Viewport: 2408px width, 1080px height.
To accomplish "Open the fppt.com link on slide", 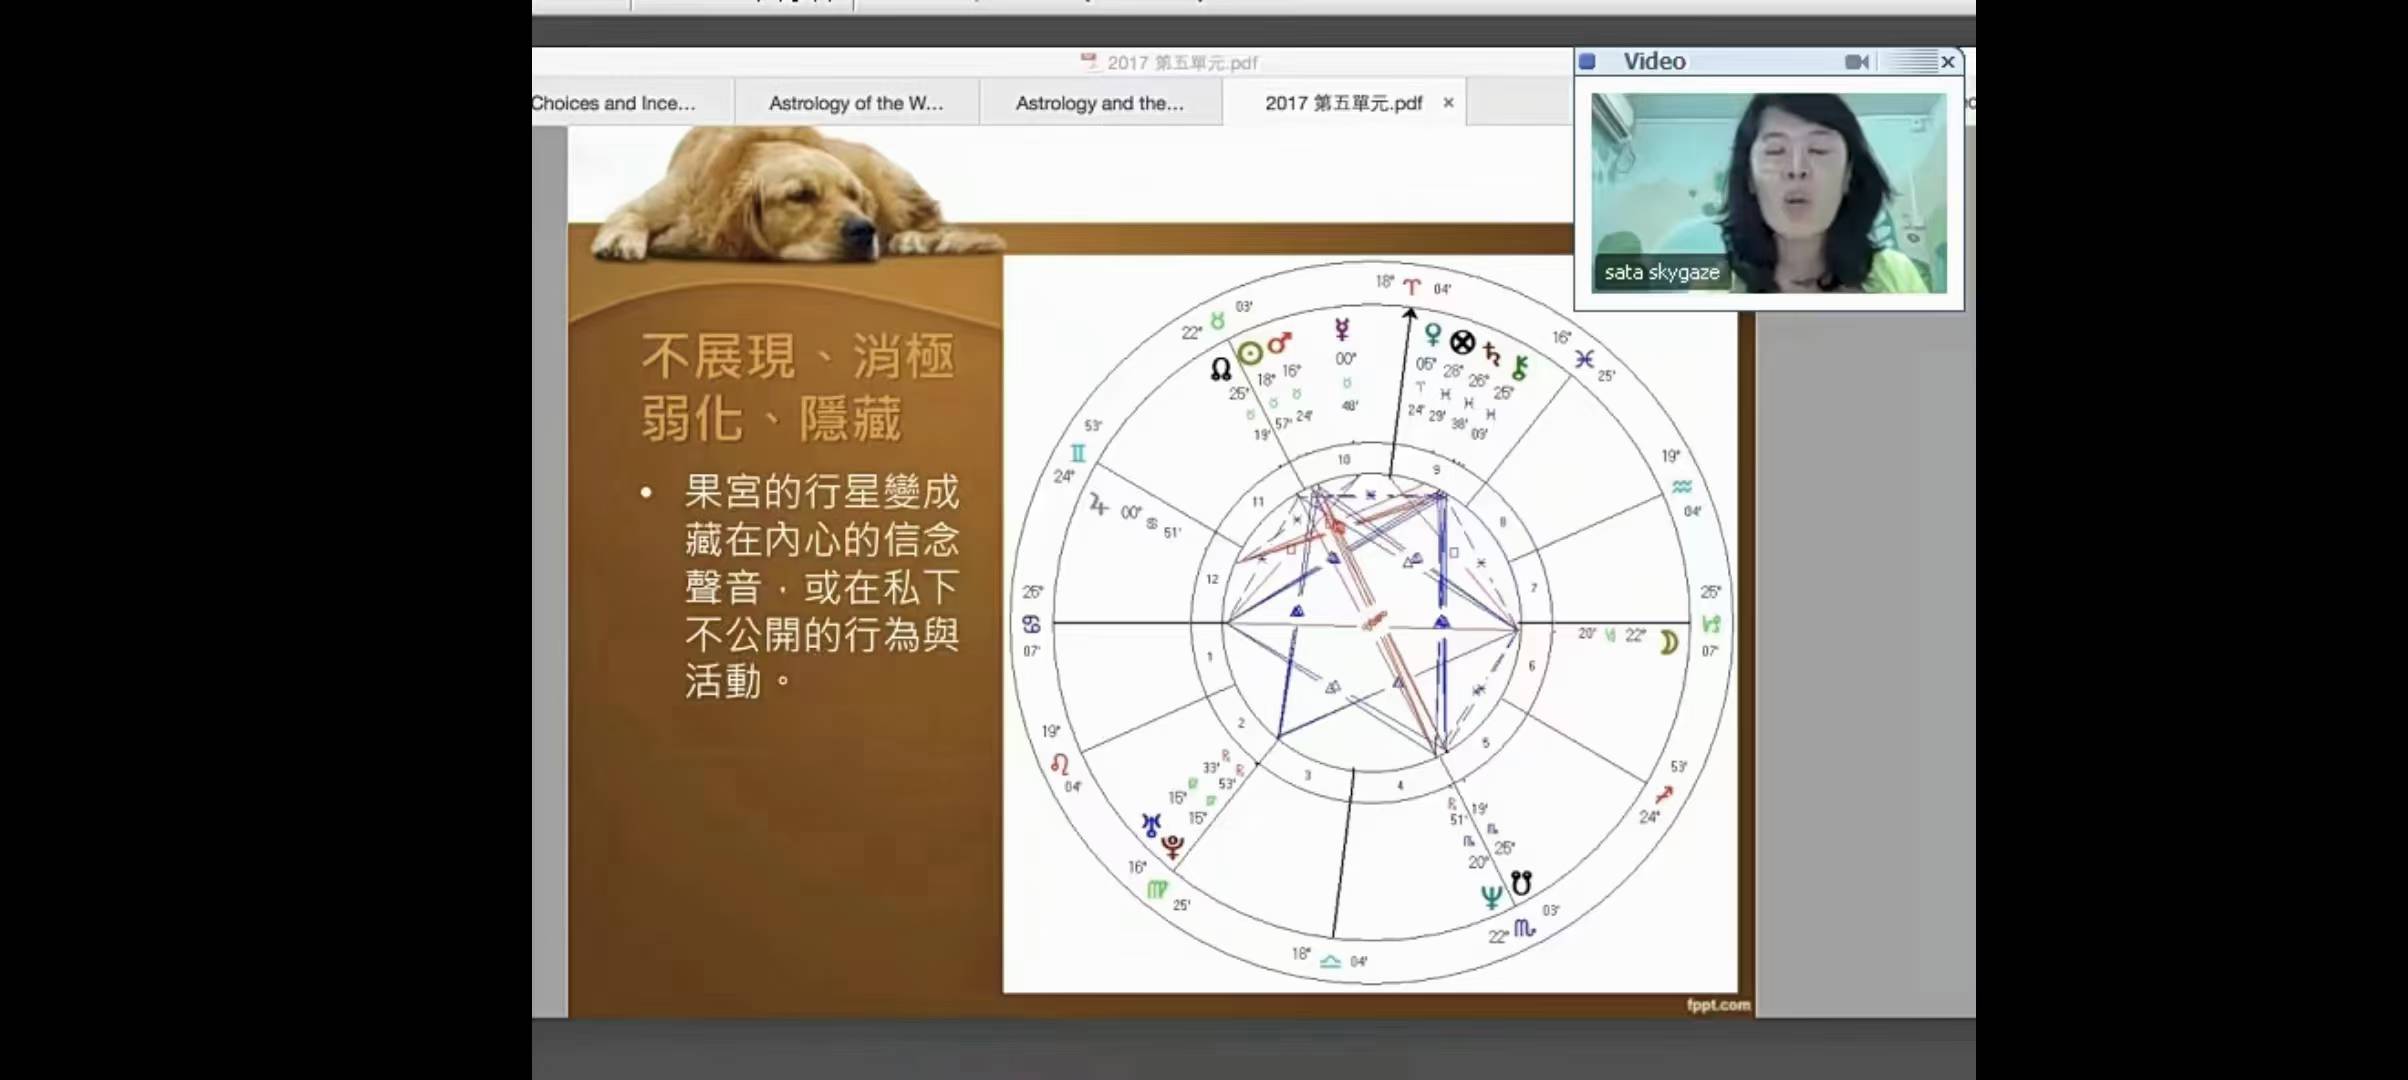I will click(1717, 1004).
